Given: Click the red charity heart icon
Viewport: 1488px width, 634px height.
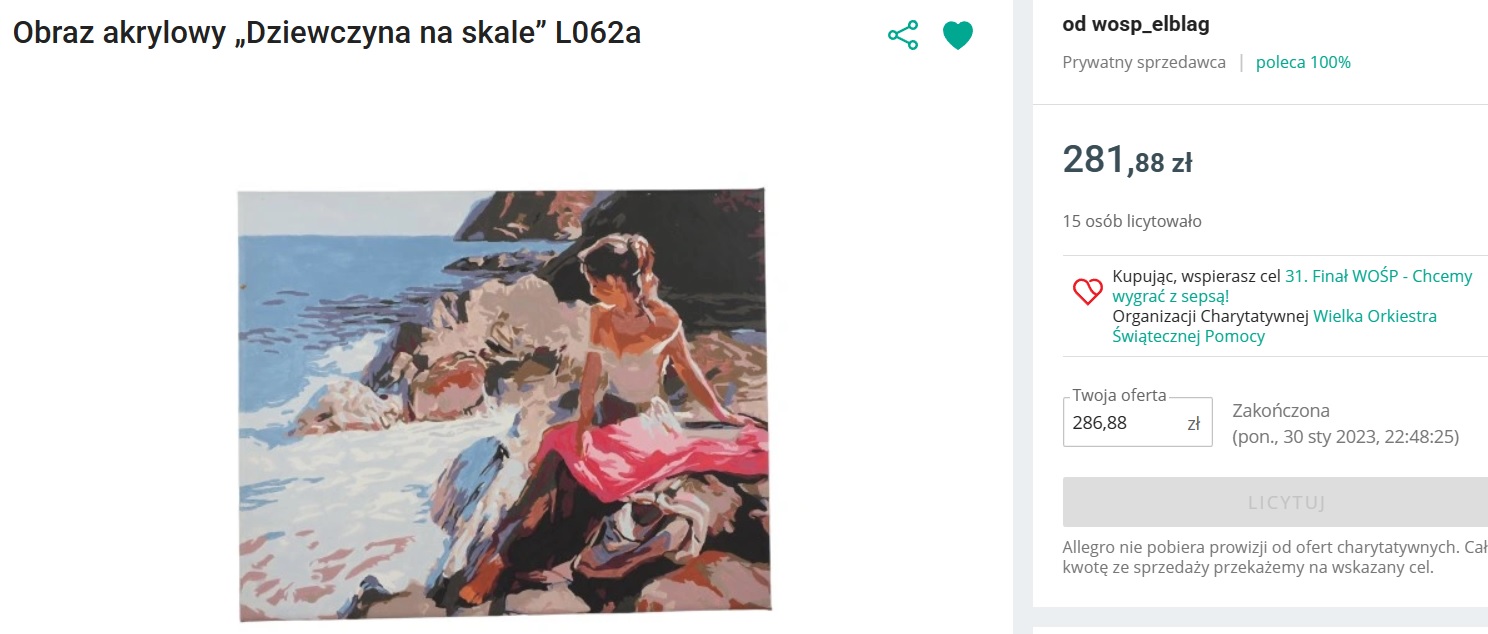Looking at the screenshot, I should pyautogui.click(x=1087, y=292).
